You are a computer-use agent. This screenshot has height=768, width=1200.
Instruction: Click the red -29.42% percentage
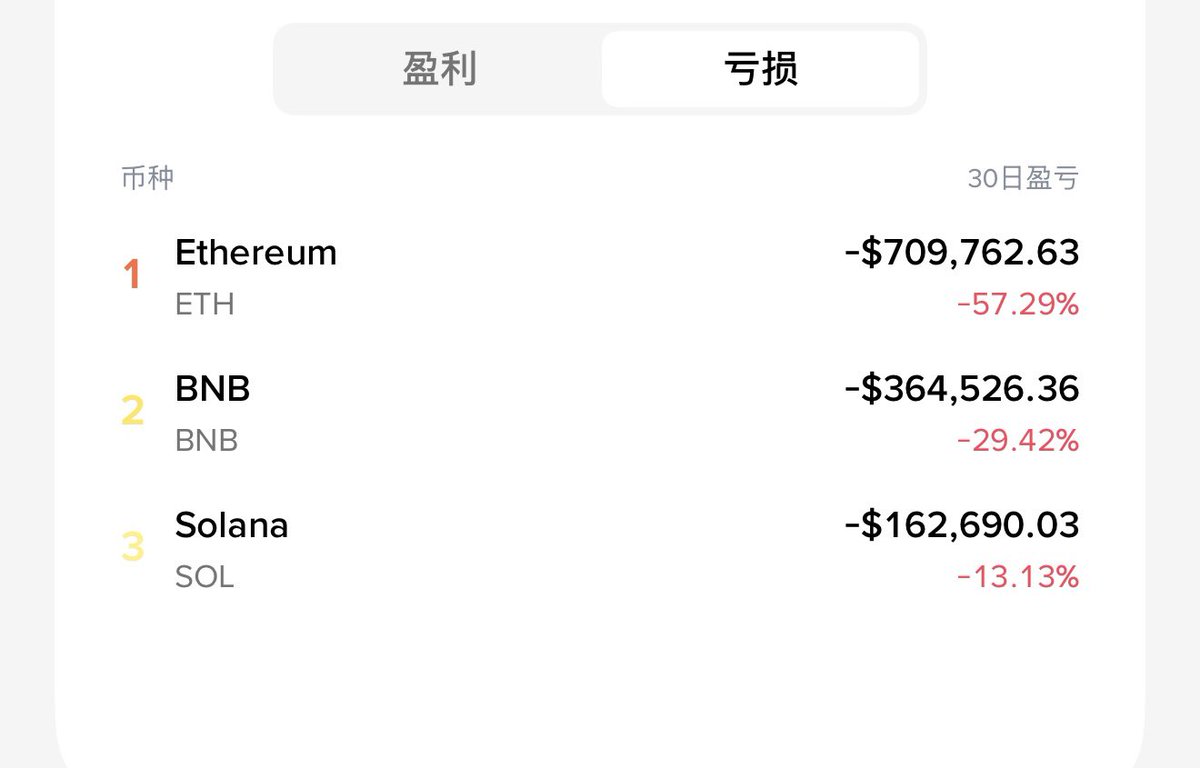pyautogui.click(x=1018, y=440)
